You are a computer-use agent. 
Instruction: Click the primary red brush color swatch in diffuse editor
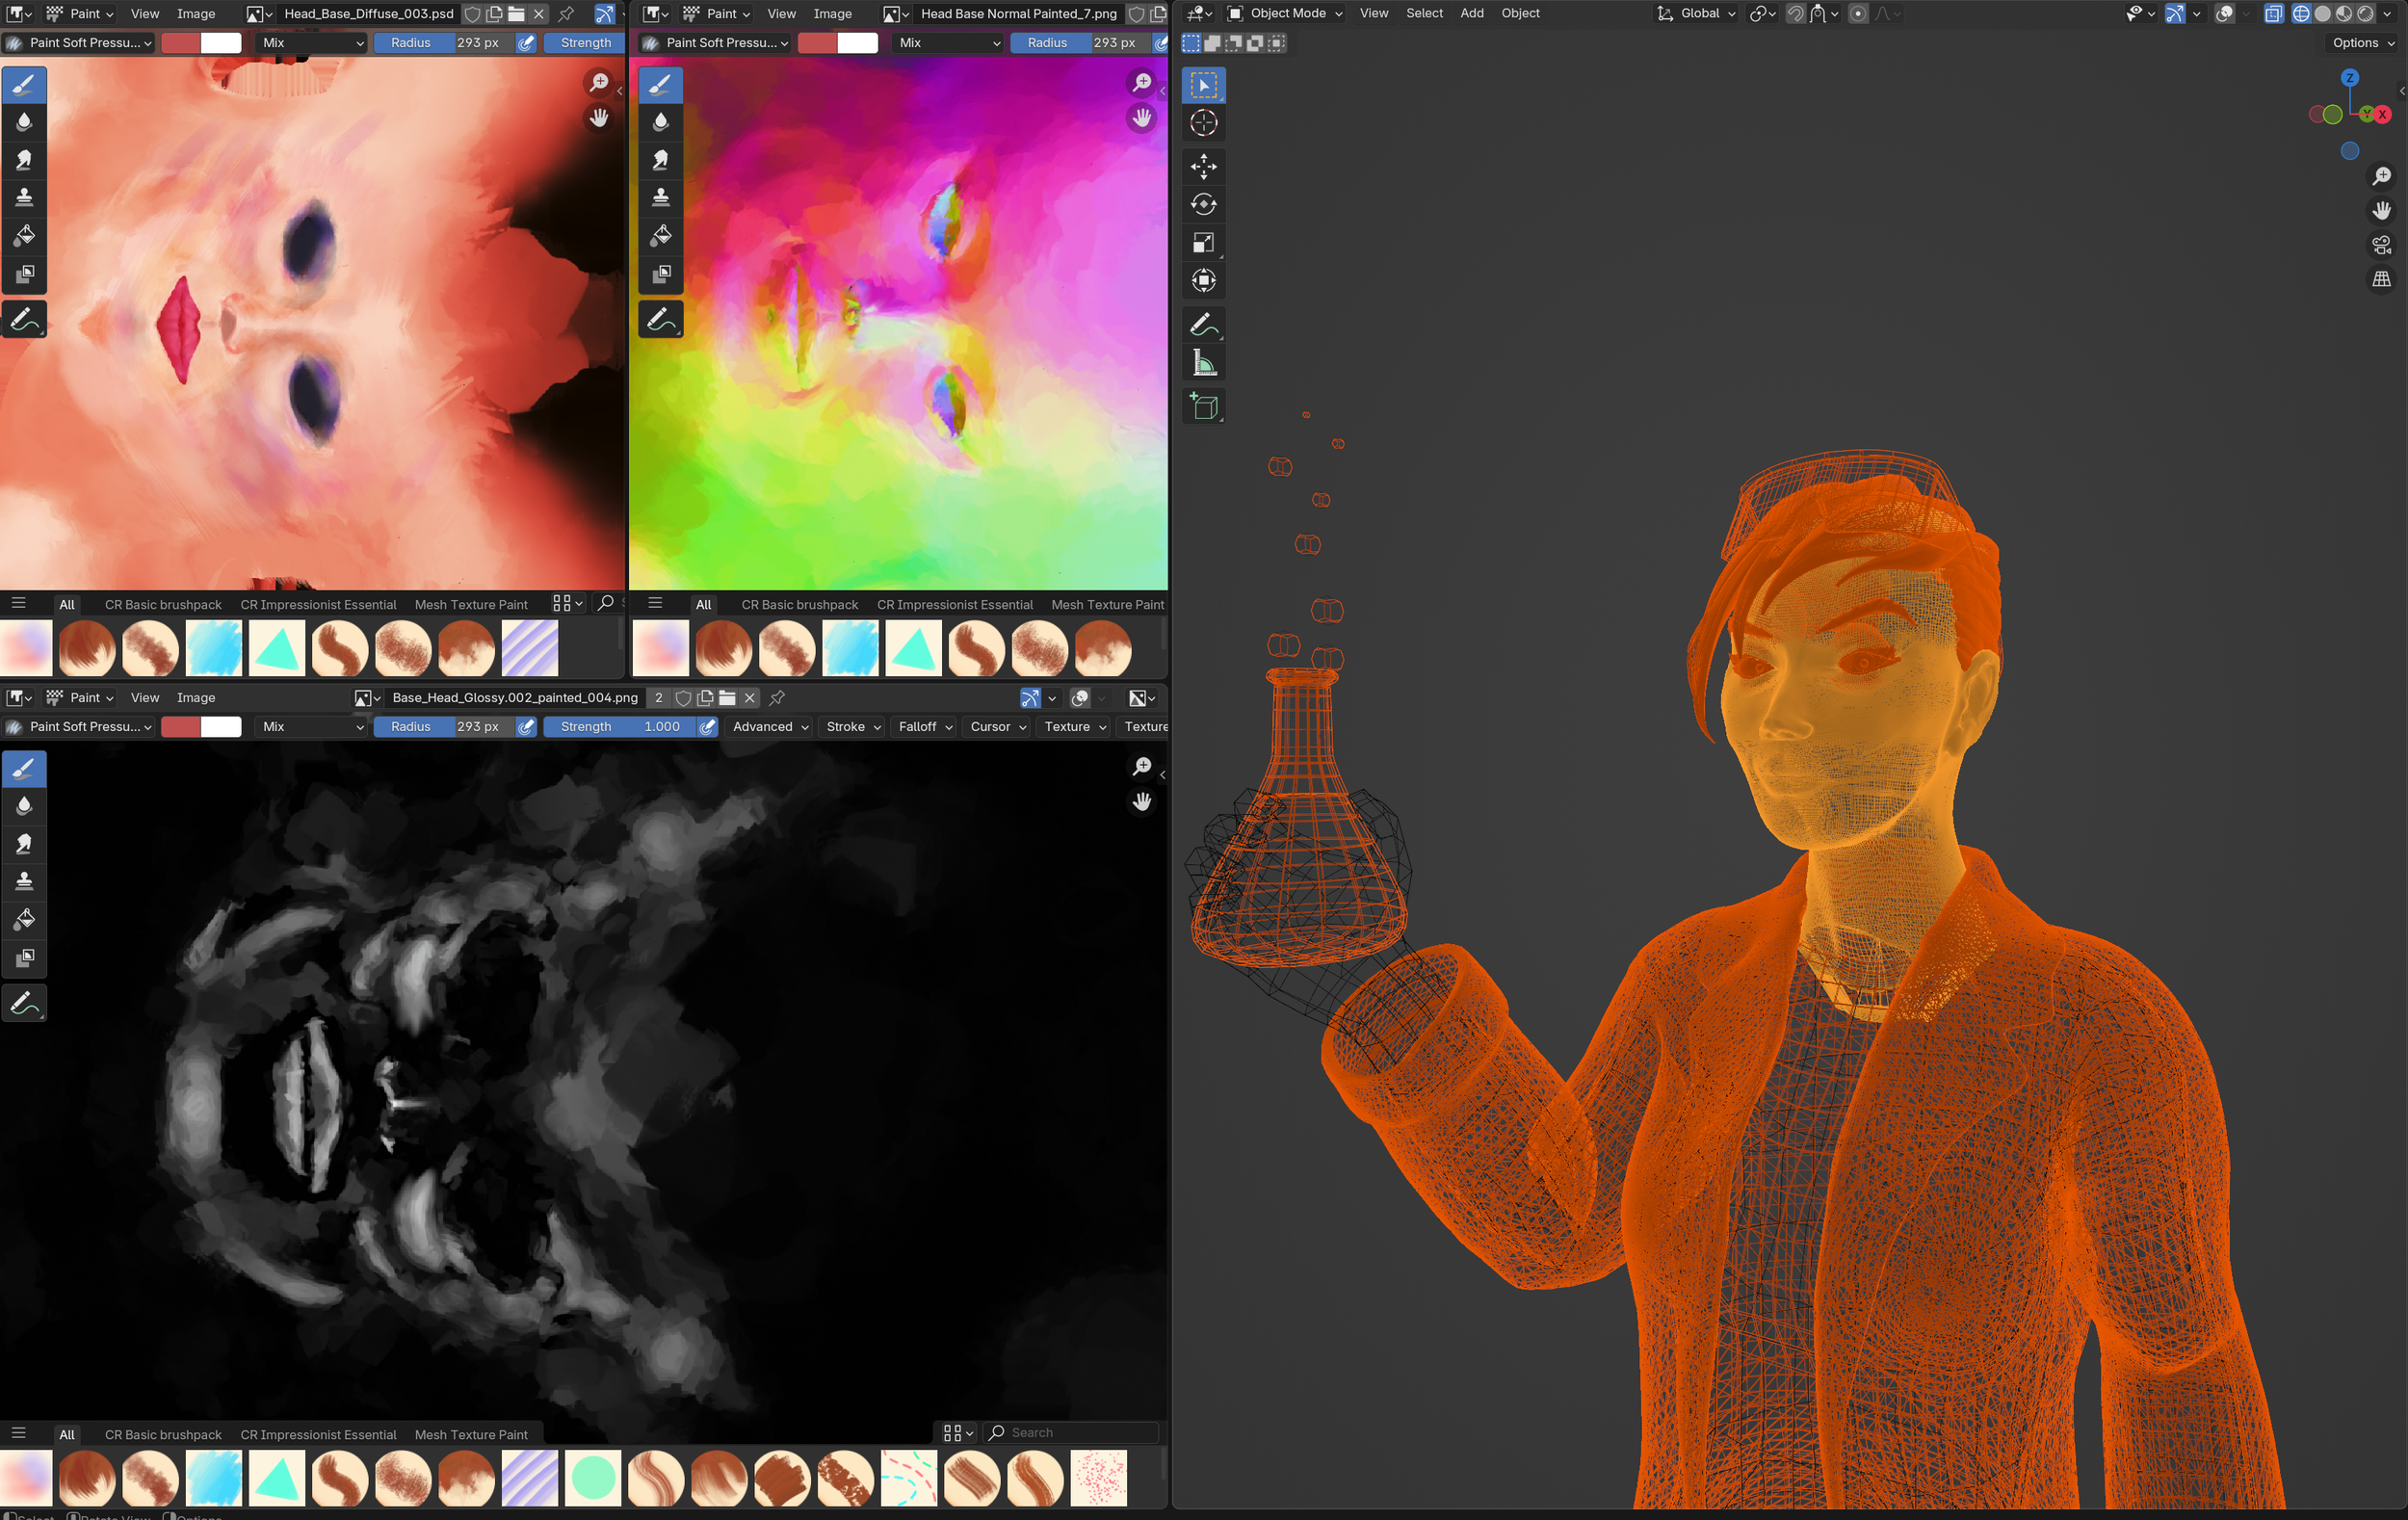pos(181,43)
